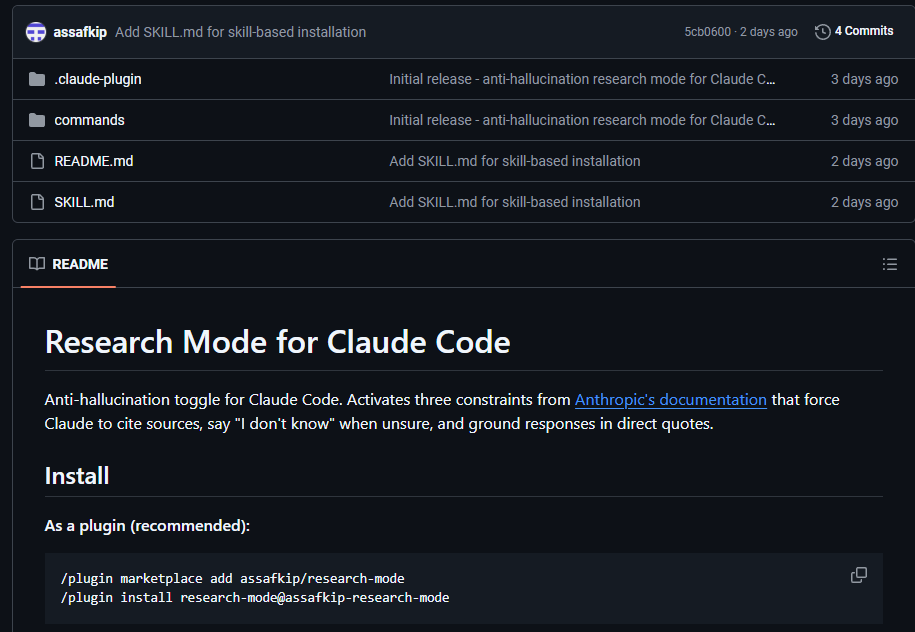
Task: Open SKILL.md row's Add SKILL.md commit message
Action: (515, 202)
